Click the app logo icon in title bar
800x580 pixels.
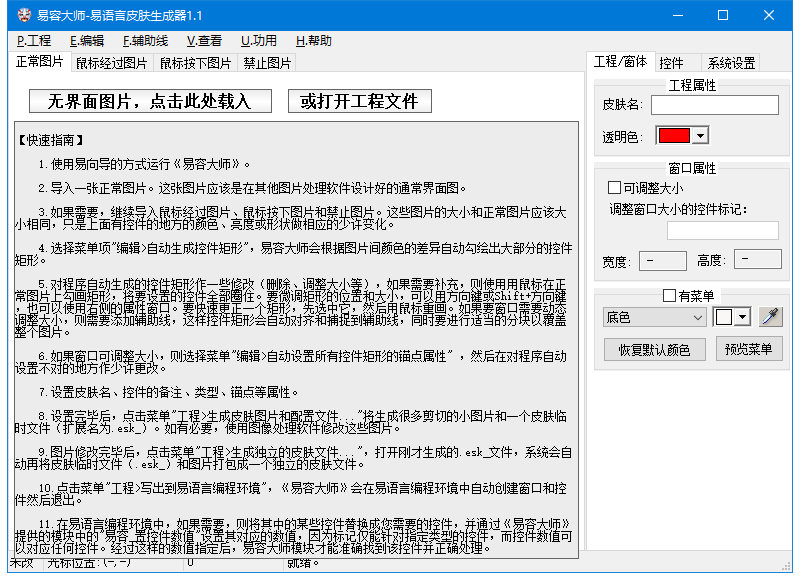pyautogui.click(x=24, y=15)
